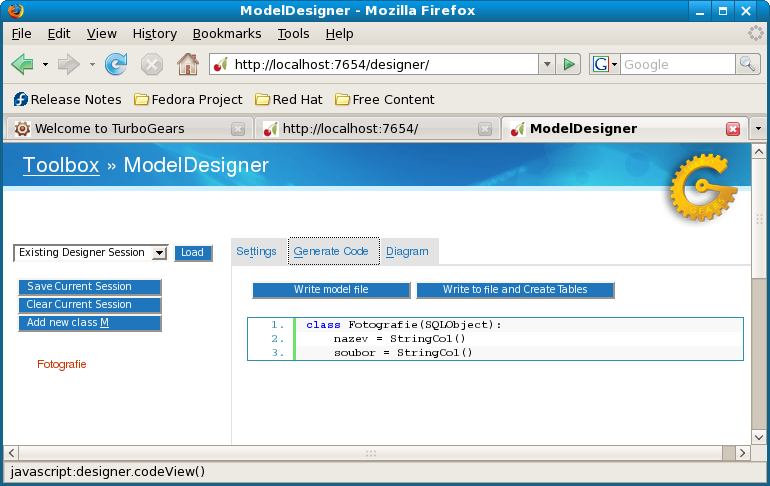Open the History menu

coord(155,34)
